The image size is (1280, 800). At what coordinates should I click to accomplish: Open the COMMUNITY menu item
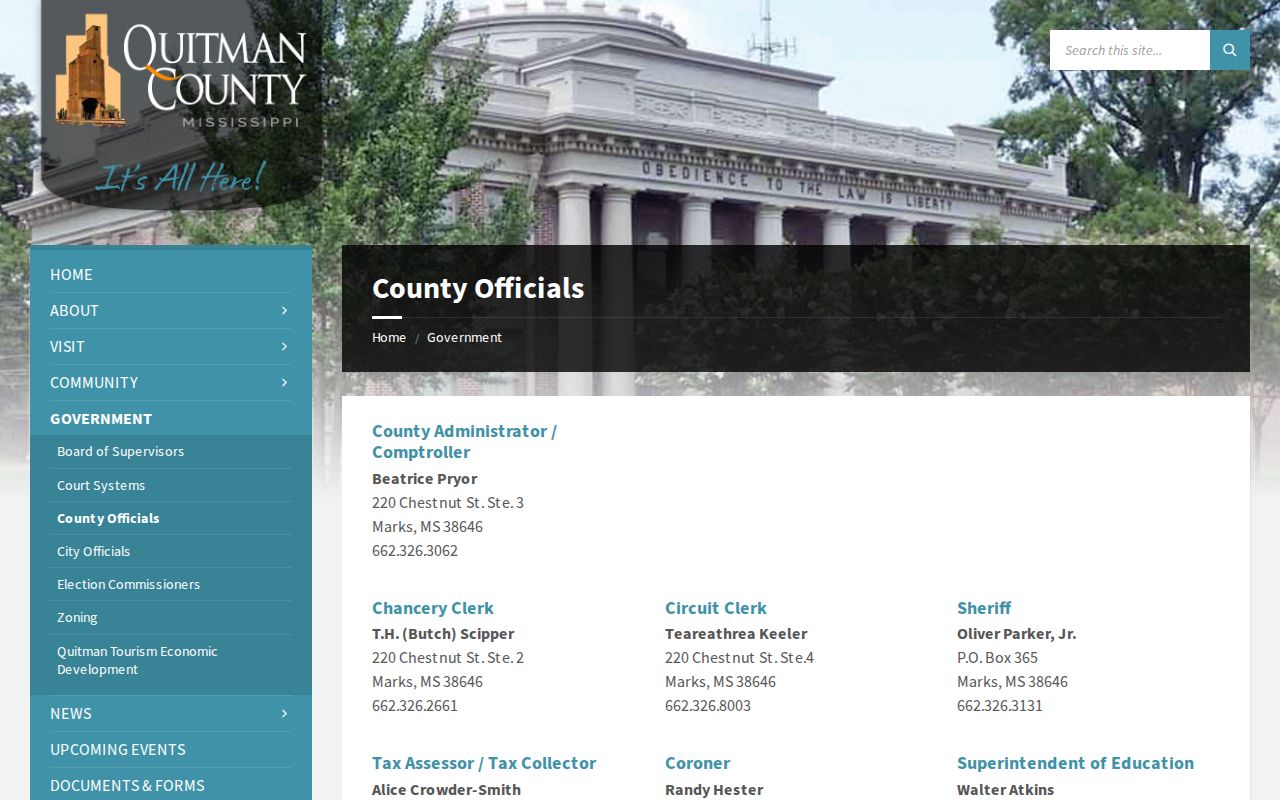(94, 383)
